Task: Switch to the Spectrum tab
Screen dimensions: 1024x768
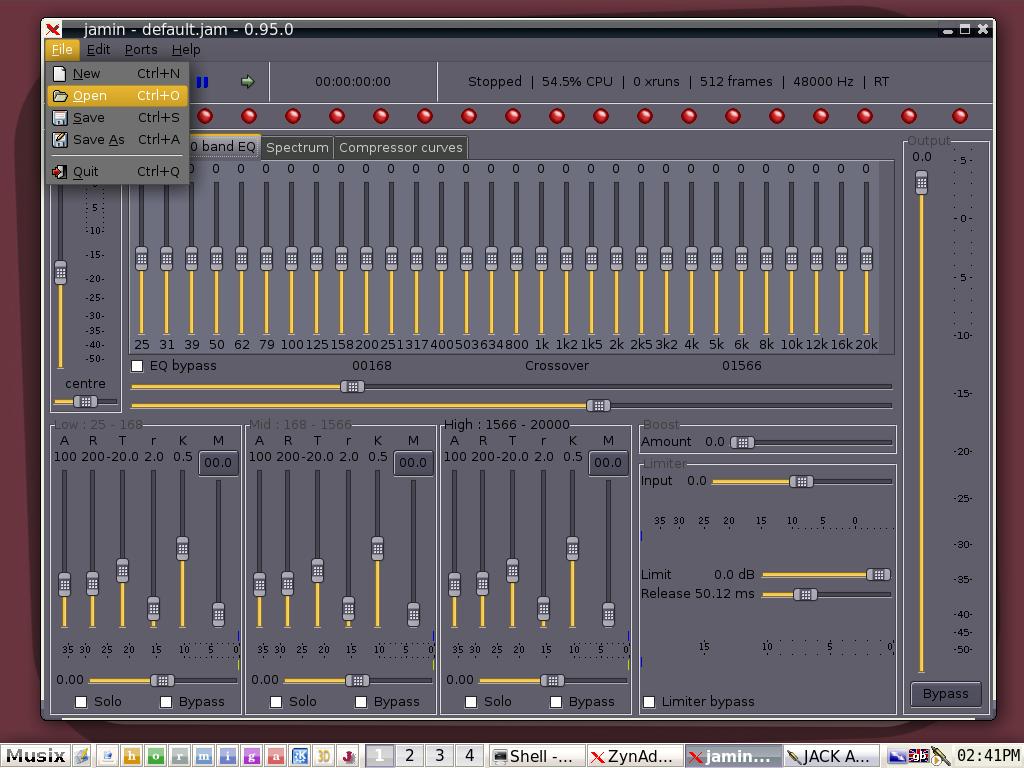Action: 297,147
